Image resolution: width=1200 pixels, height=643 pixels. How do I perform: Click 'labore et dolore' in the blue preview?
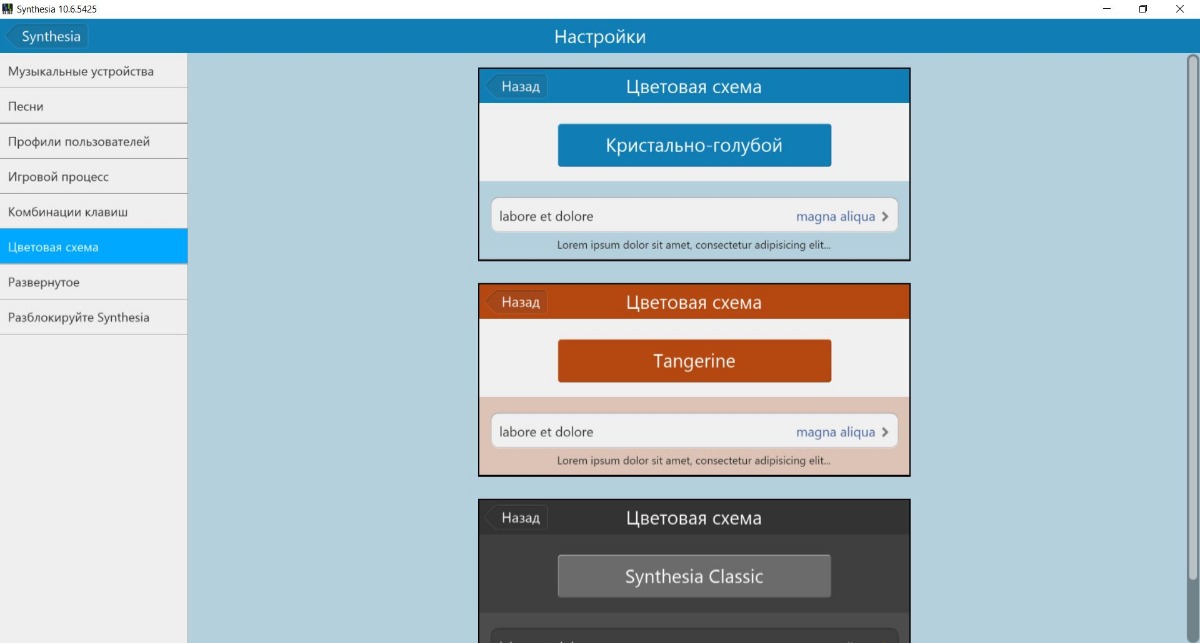546,216
